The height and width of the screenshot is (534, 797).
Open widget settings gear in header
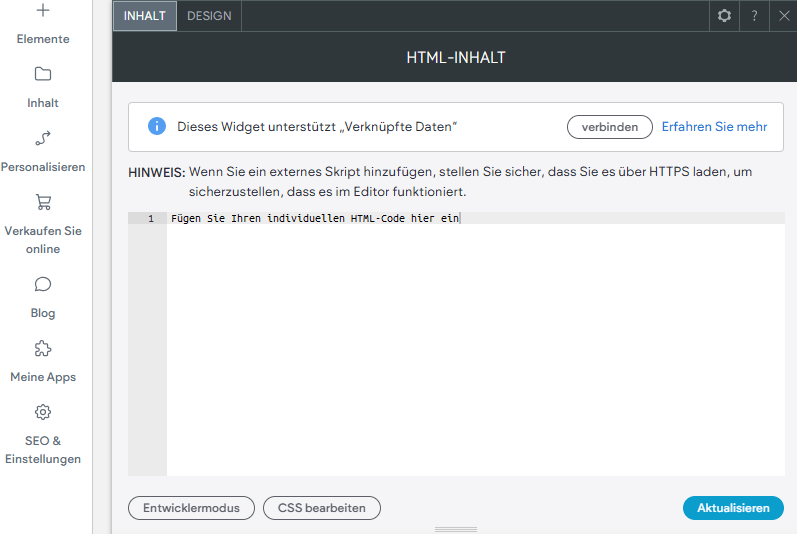click(724, 16)
